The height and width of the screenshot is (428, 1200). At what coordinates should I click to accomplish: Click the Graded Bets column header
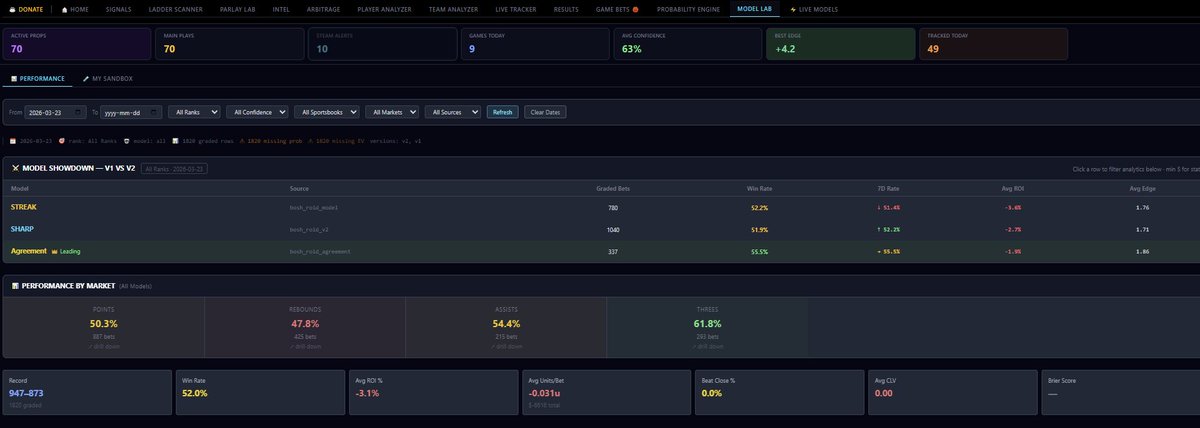tap(613, 188)
